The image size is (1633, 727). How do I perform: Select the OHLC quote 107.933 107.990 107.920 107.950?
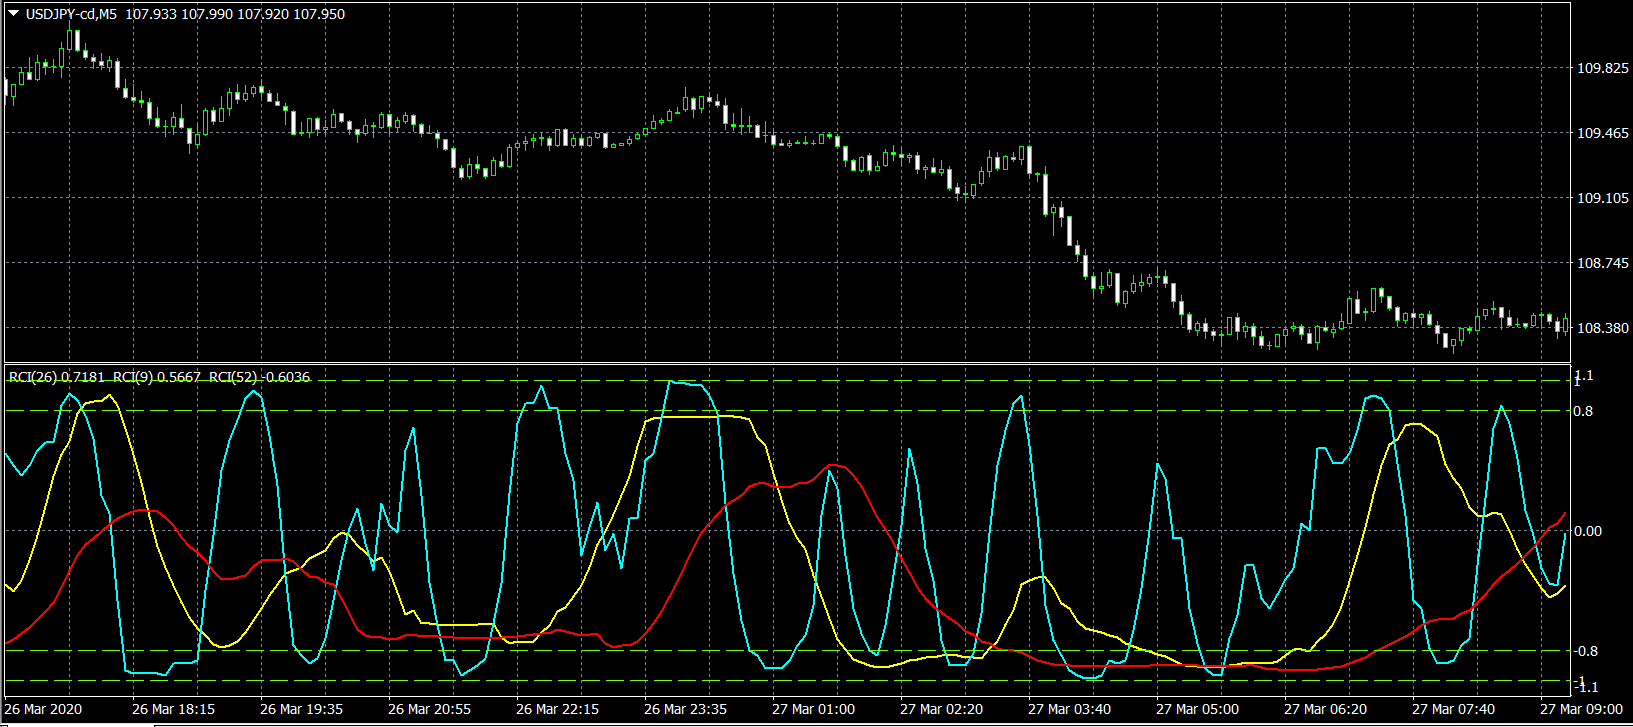pyautogui.click(x=235, y=14)
